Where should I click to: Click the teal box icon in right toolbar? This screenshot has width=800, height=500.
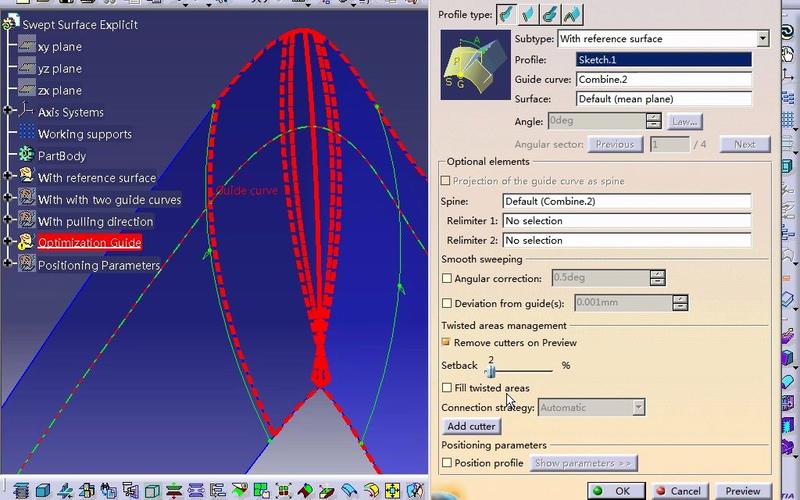[x=789, y=165]
